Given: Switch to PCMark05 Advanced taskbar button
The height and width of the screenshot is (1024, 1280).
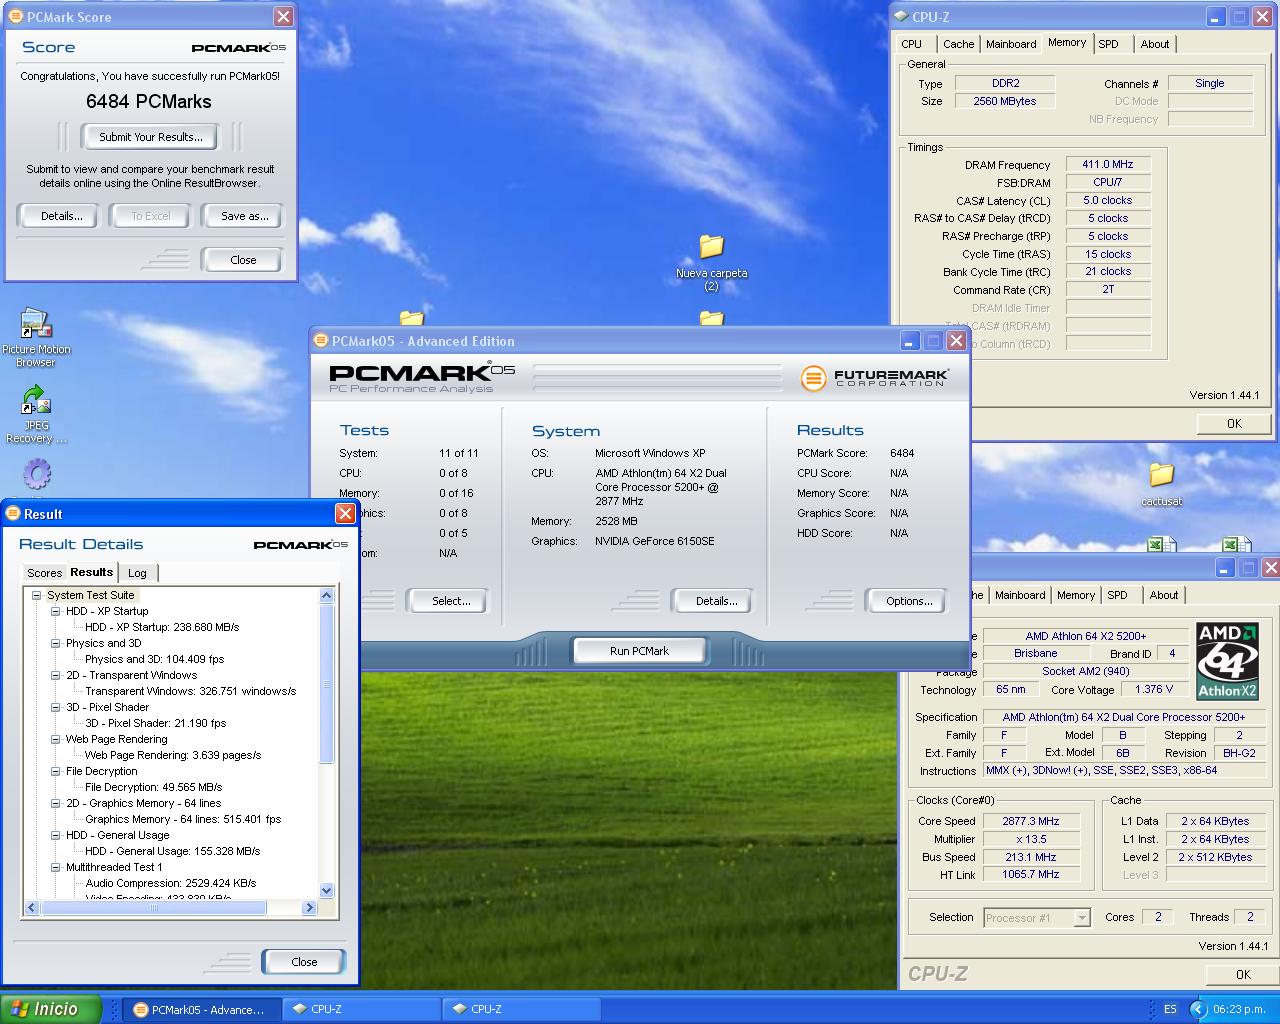Looking at the screenshot, I should pos(200,1009).
